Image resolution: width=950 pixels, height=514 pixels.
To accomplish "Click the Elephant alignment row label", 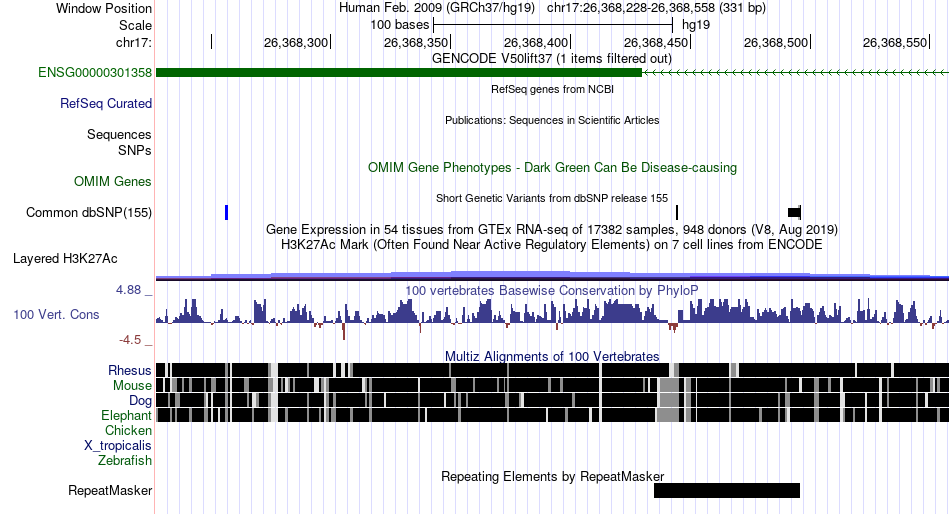I will (x=126, y=416).
